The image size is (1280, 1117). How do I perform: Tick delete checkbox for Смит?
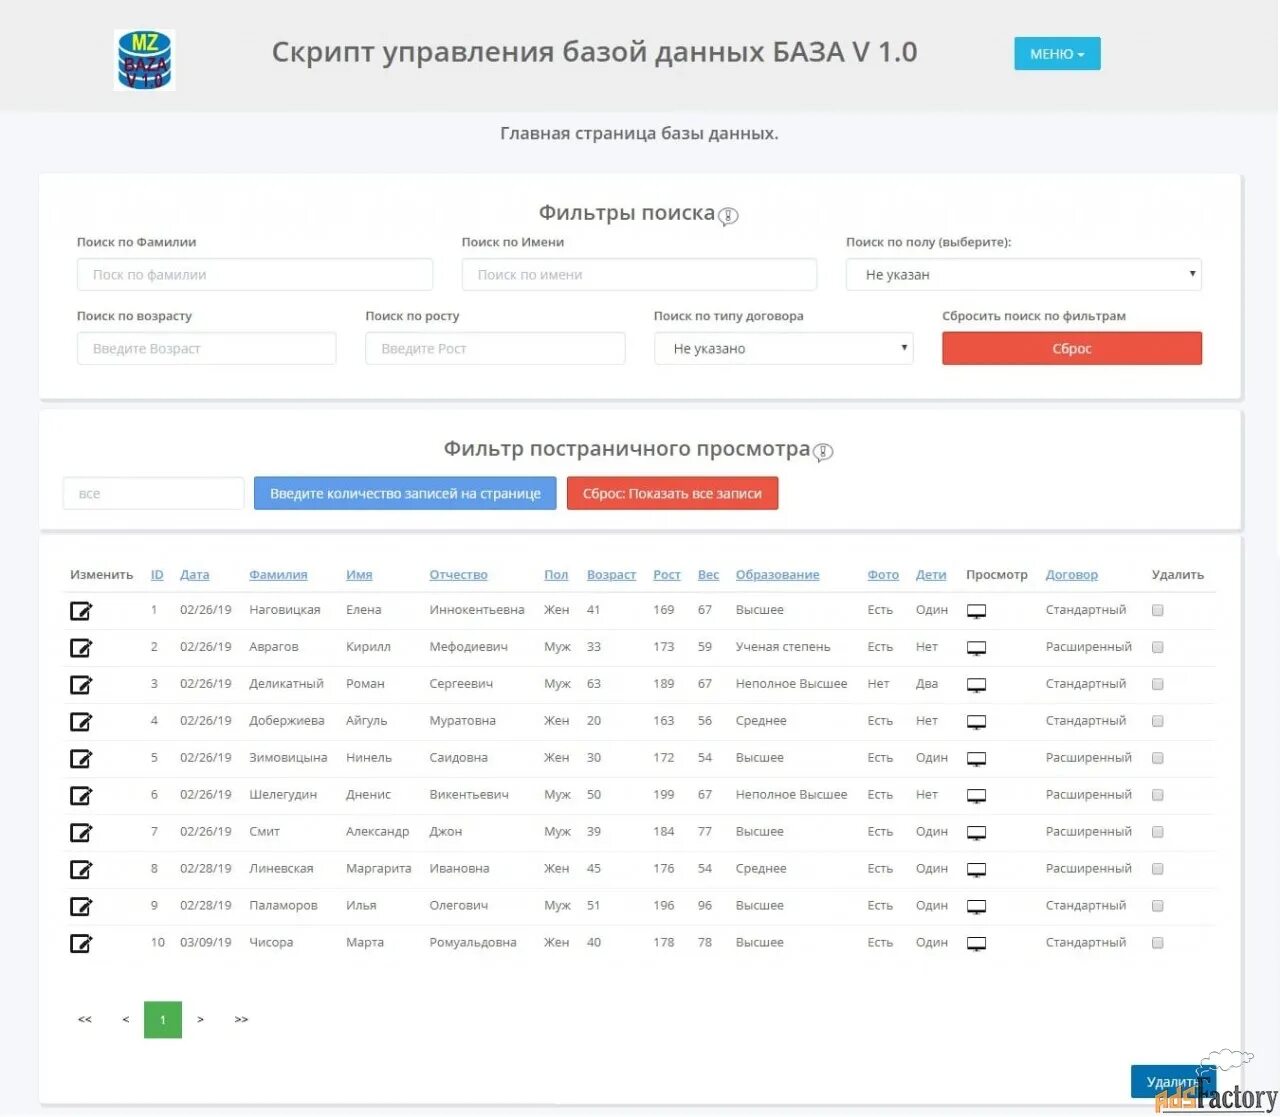coord(1158,833)
